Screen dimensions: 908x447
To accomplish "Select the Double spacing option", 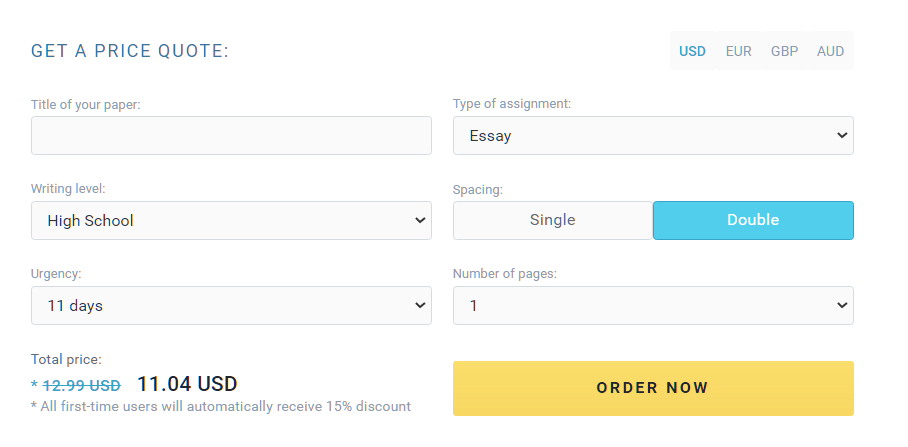I will tap(753, 220).
